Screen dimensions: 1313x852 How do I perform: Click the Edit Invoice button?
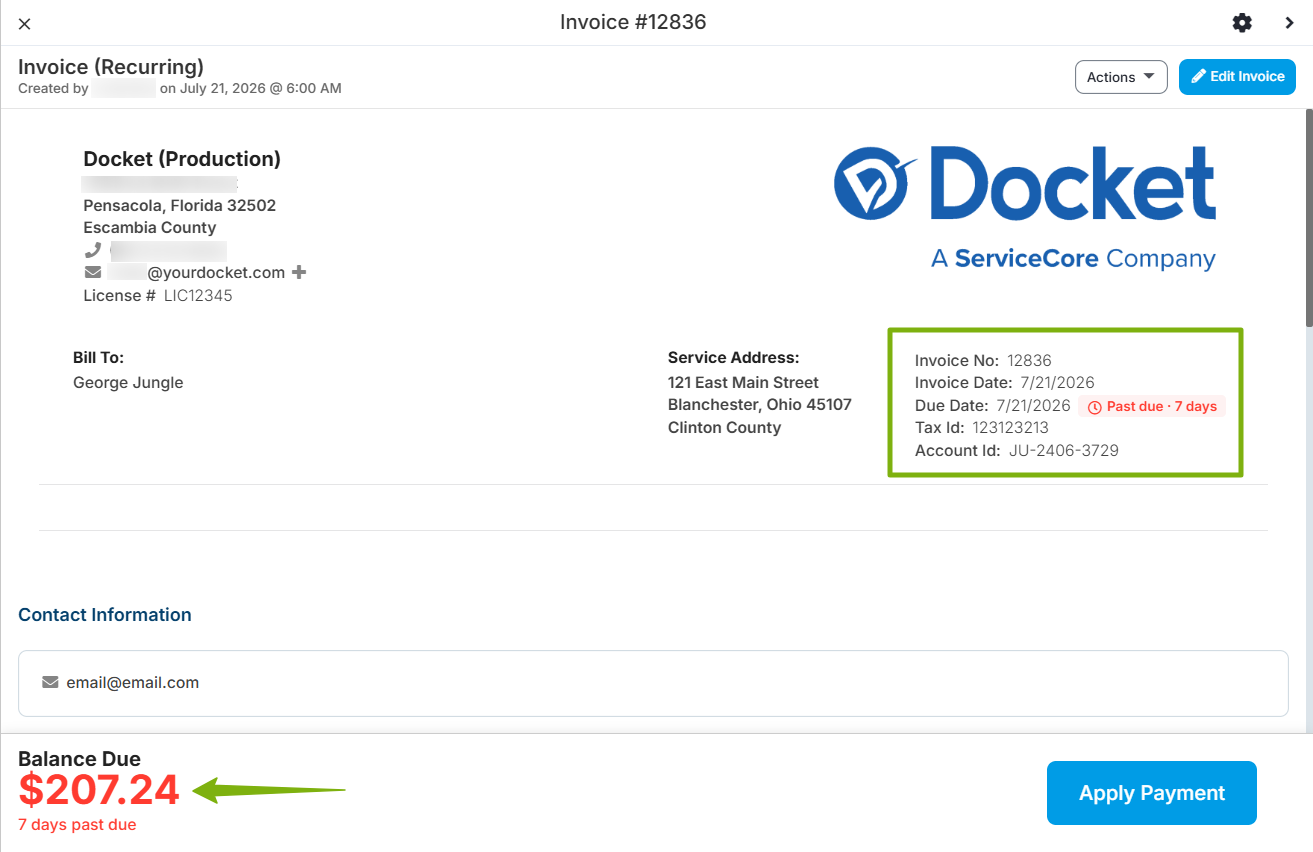coord(1237,77)
